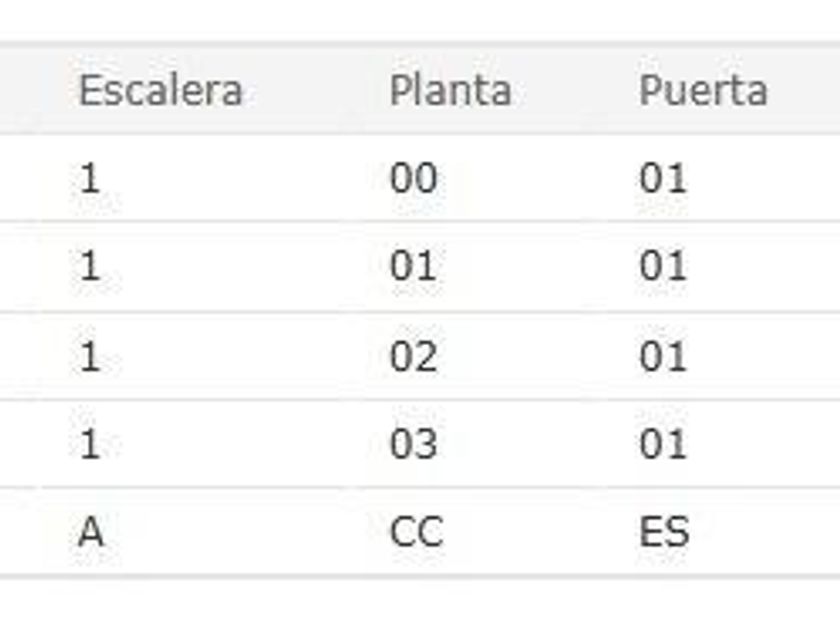Click Escalera 1 in Planta 03 row
The height and width of the screenshot is (630, 840).
pyautogui.click(x=90, y=444)
